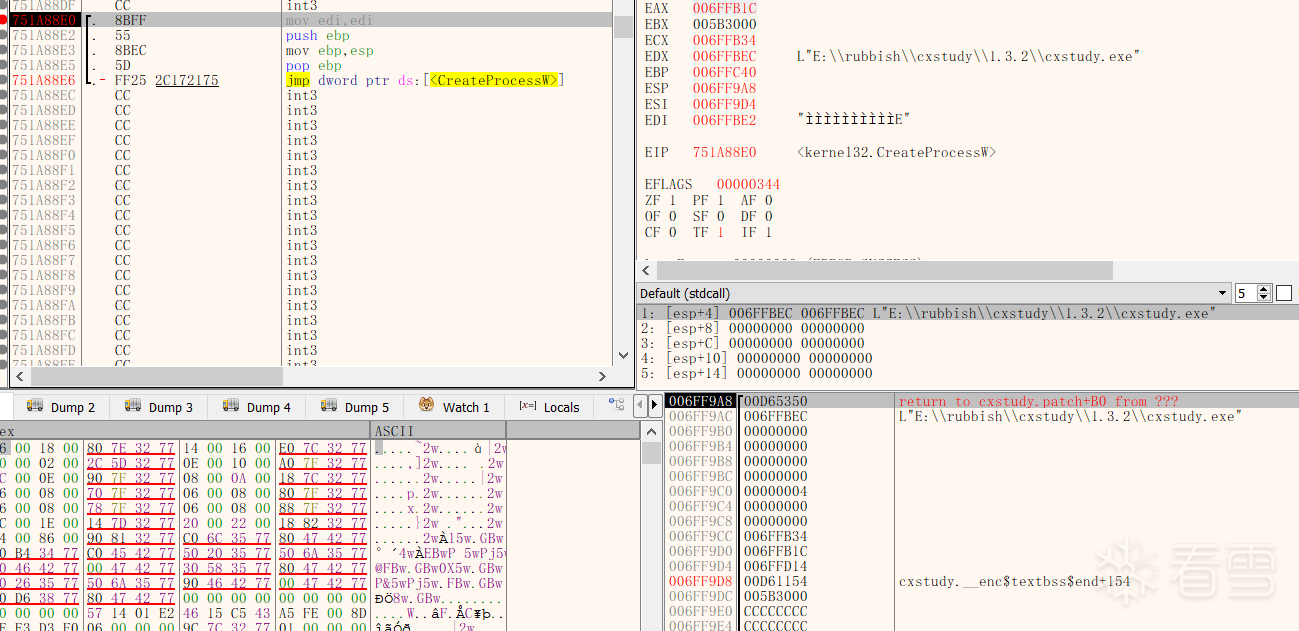The width and height of the screenshot is (1299, 631).
Task: Focus the argument count field showing 5
Action: pyautogui.click(x=1246, y=293)
